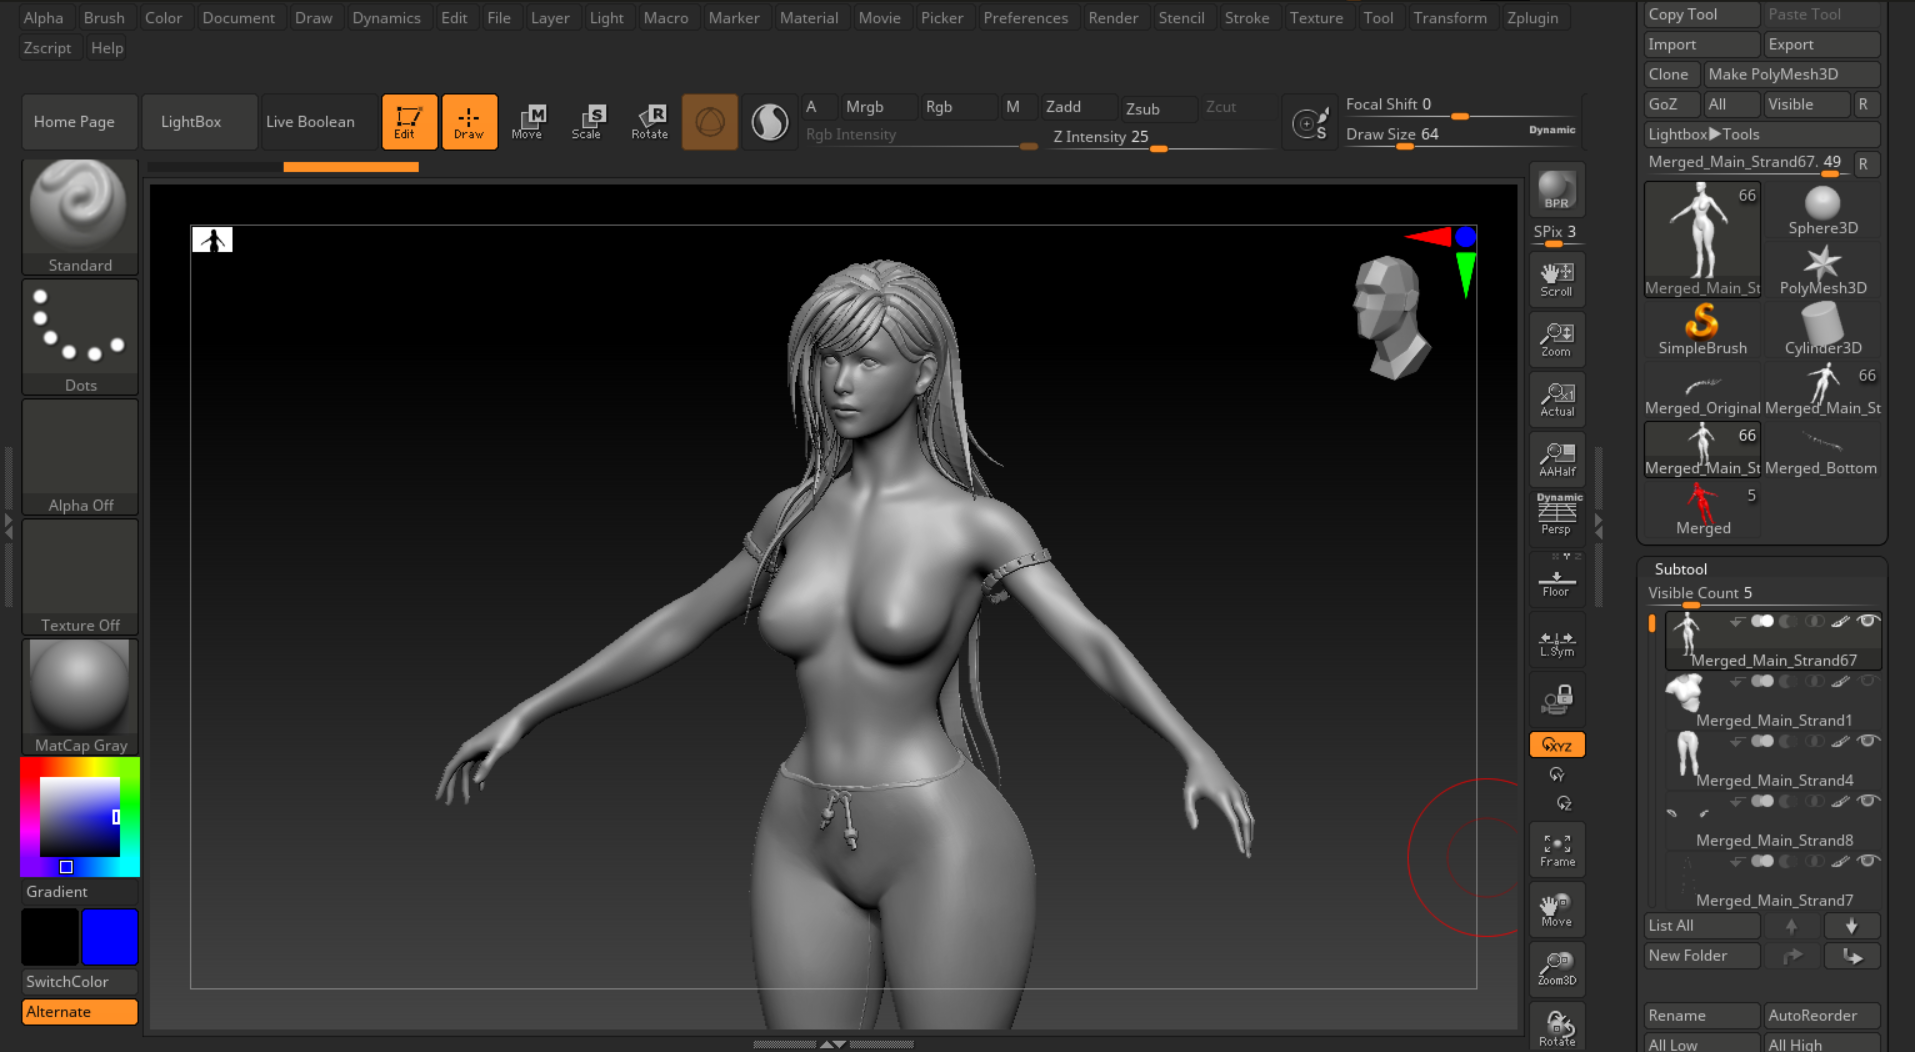The width and height of the screenshot is (1915, 1052).
Task: Select the SimpleBrush tool thumbnail
Action: tap(1702, 328)
